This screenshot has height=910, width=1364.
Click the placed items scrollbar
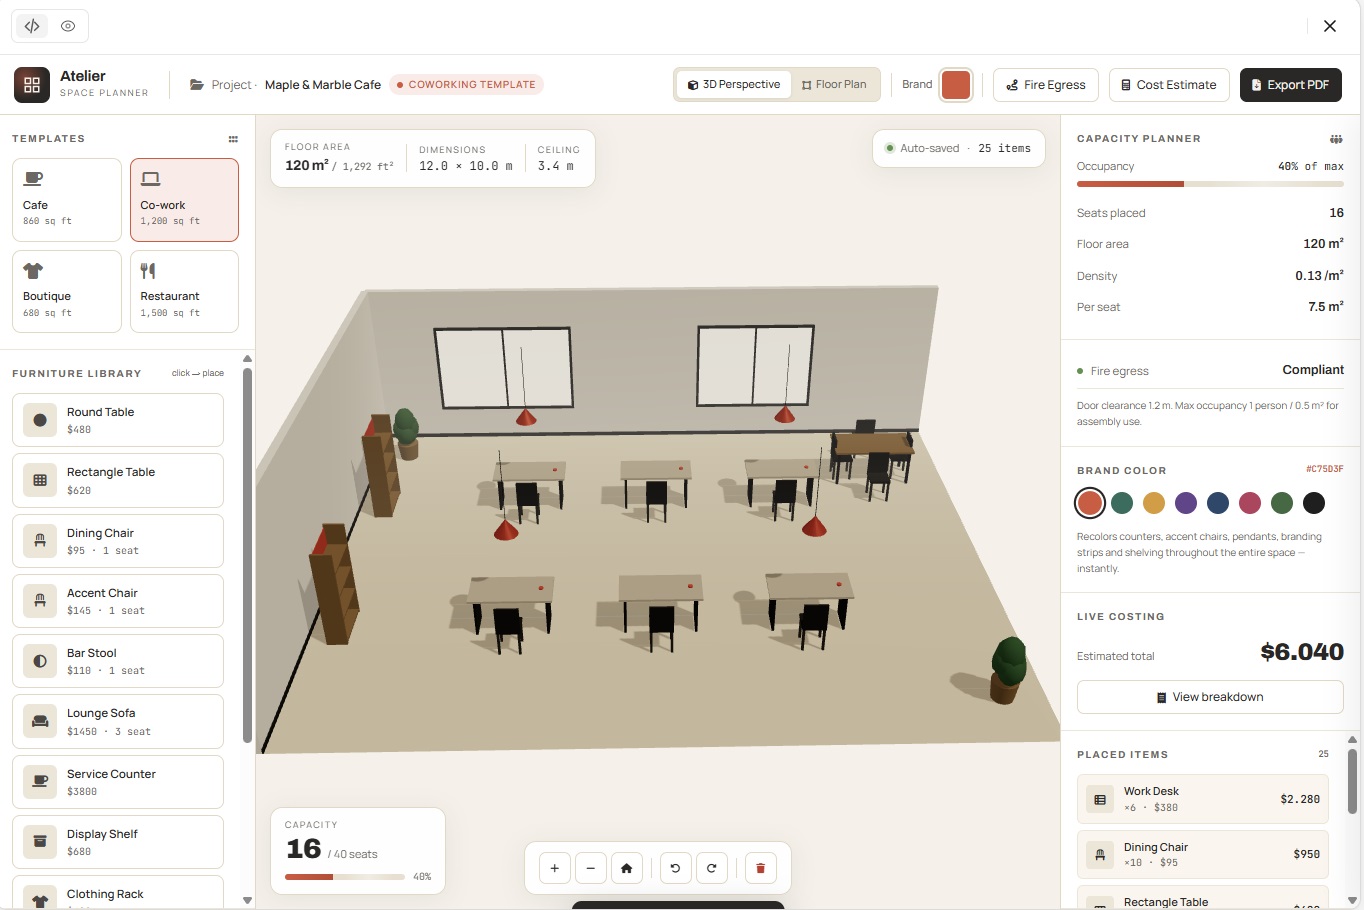click(1352, 783)
